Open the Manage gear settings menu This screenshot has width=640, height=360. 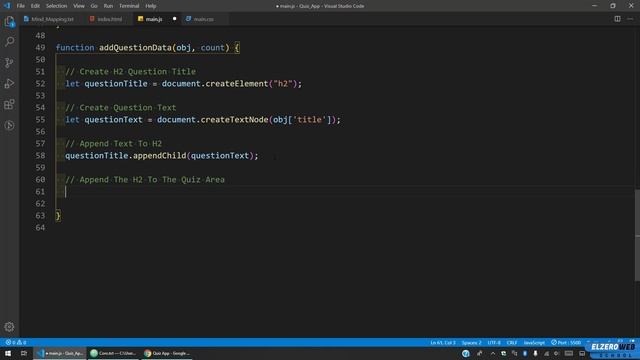pos(9,327)
